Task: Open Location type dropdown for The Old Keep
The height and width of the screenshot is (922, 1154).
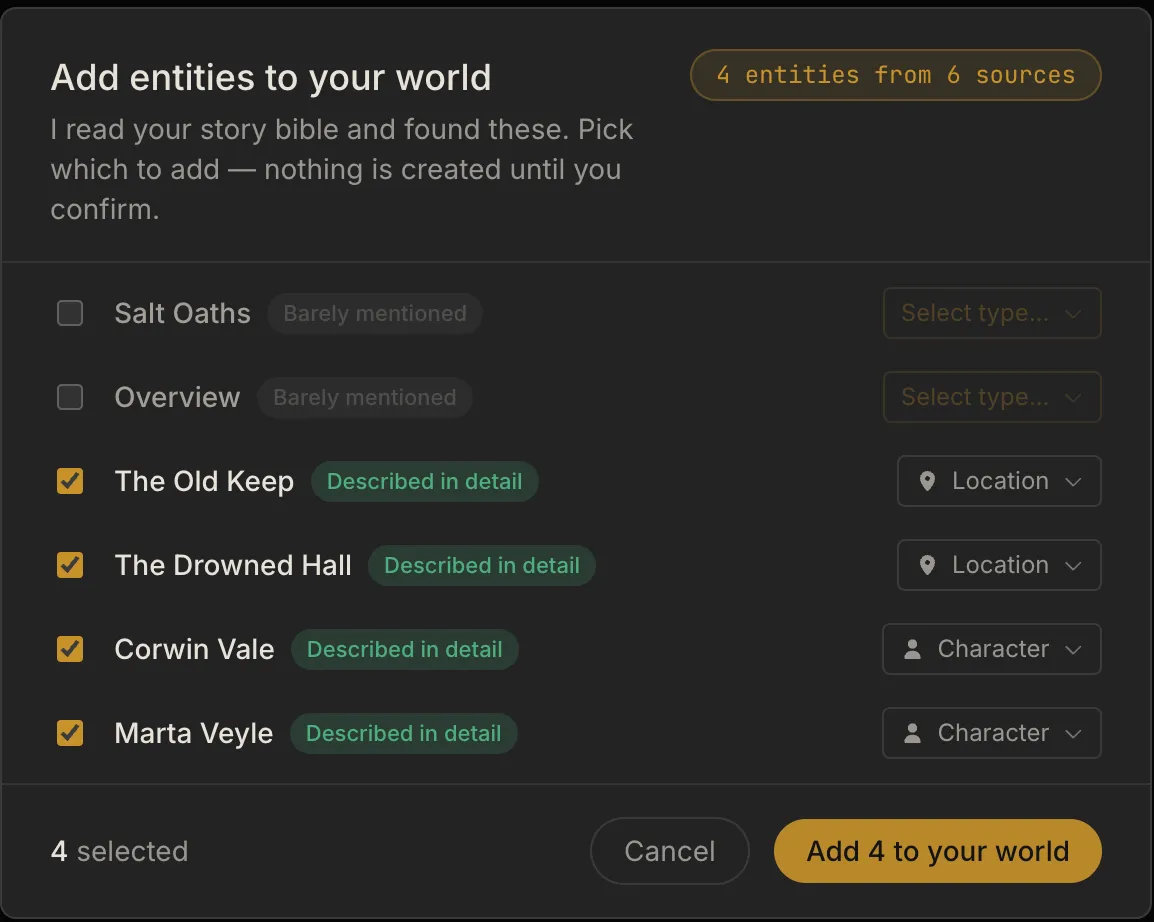Action: click(x=999, y=481)
